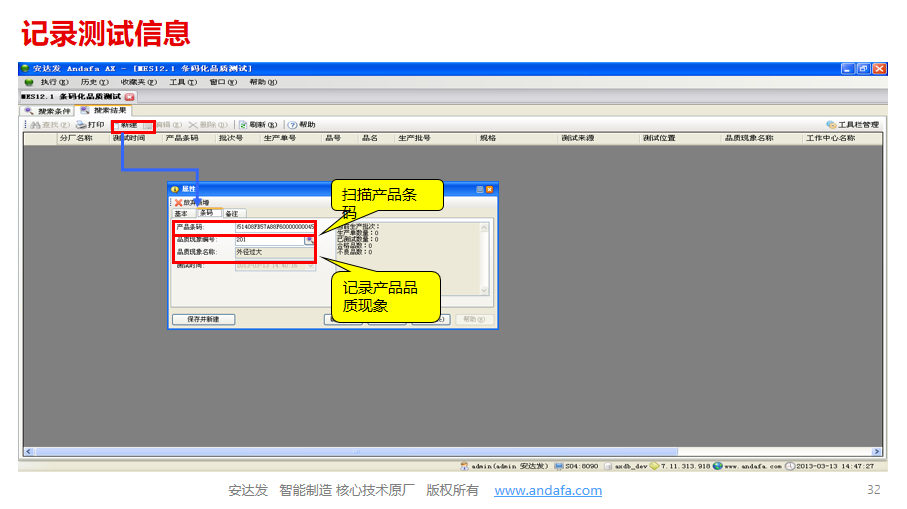Open the 历史 (History) menu

[x=92, y=82]
